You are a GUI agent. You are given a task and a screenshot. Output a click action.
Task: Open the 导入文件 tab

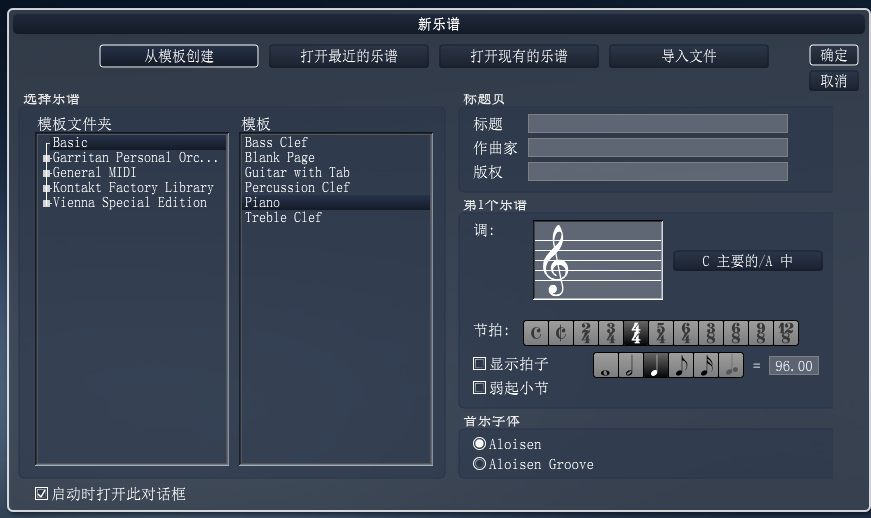tap(689, 56)
